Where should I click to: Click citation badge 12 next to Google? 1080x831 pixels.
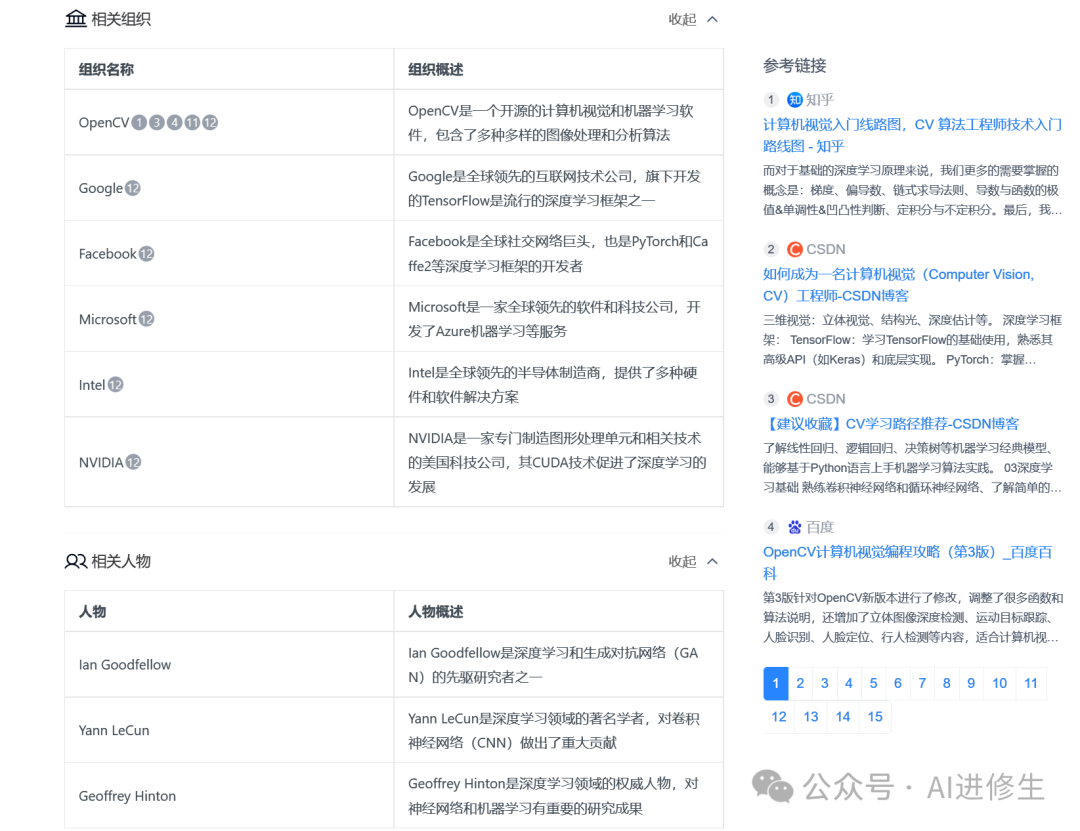coord(133,188)
